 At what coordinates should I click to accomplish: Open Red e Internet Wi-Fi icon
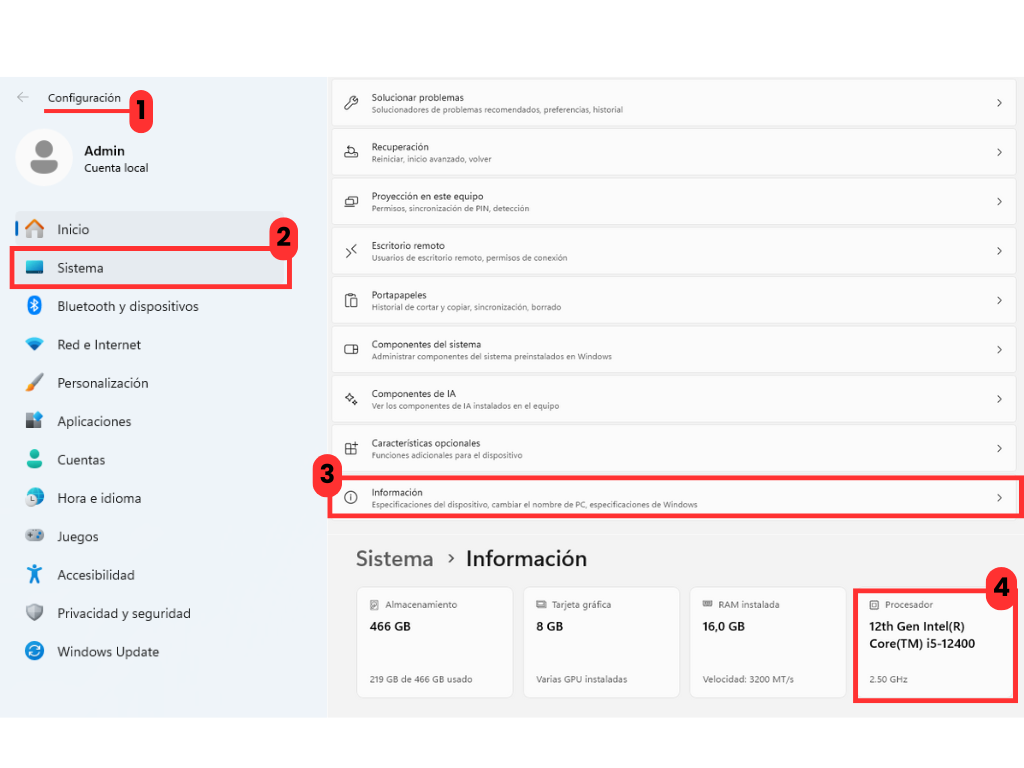coord(34,345)
